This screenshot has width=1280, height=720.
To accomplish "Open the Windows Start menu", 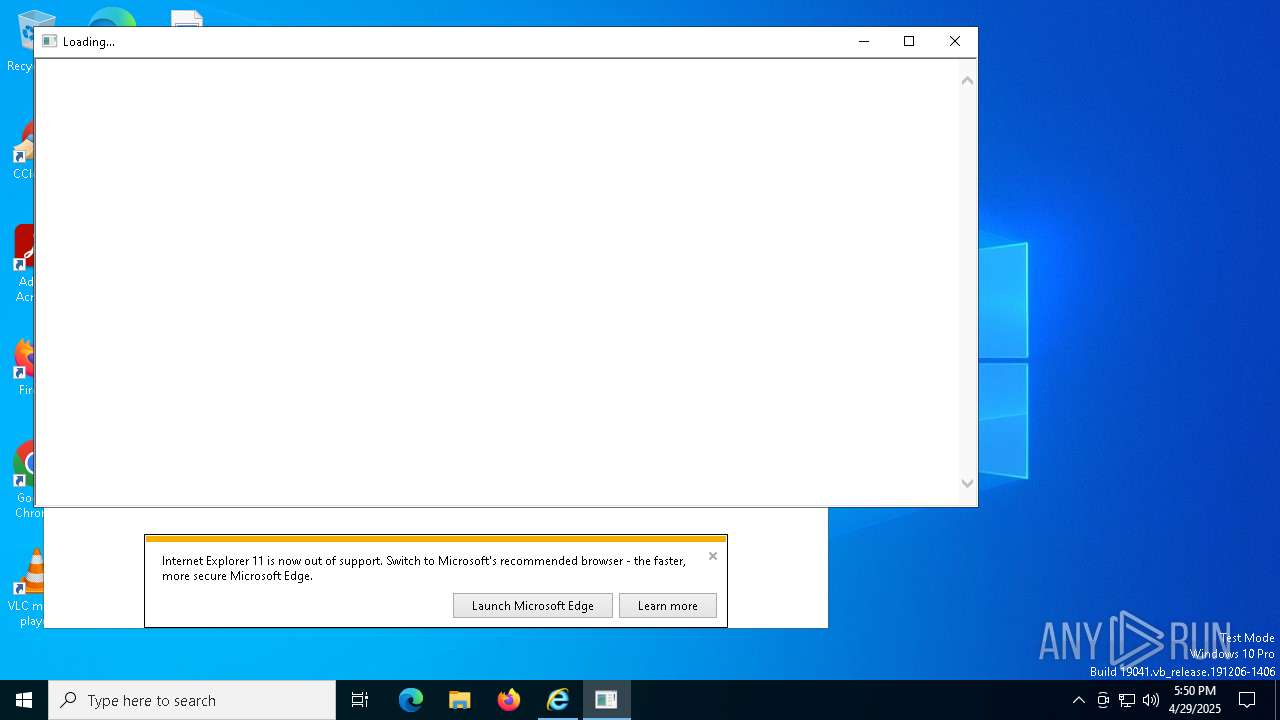I will (24, 700).
